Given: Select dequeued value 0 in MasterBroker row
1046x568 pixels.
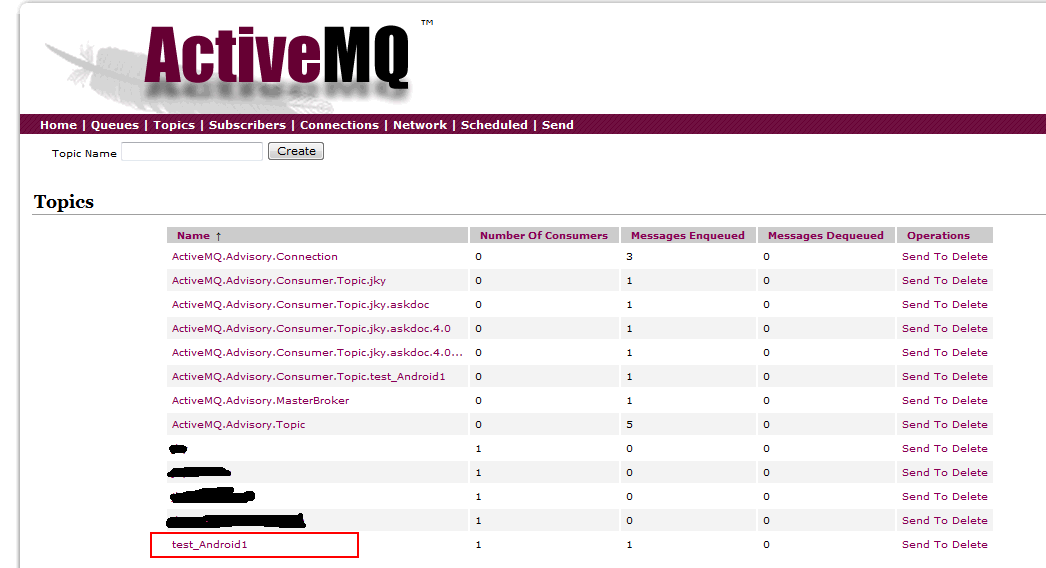Looking at the screenshot, I should pos(766,400).
